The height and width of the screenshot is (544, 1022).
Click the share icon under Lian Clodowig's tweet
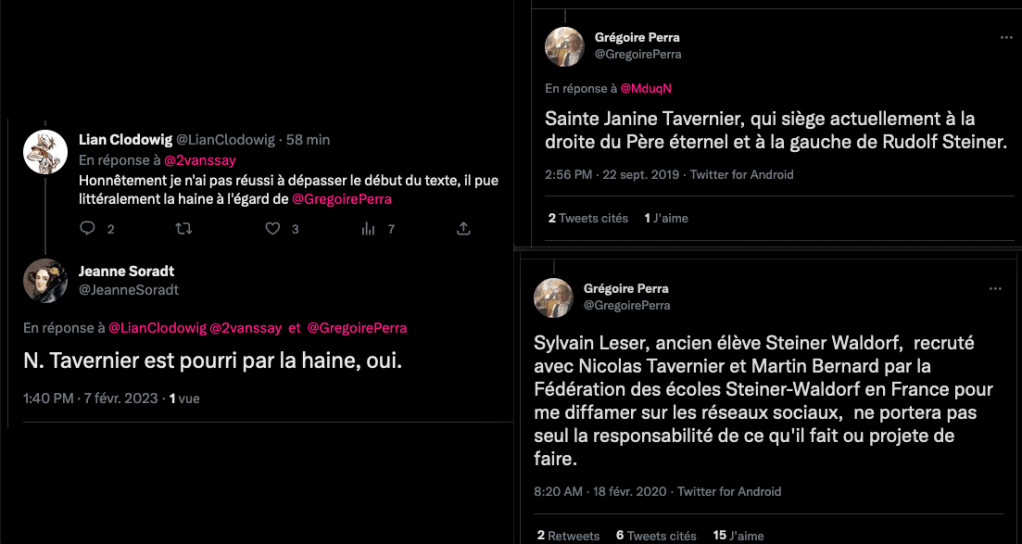(x=463, y=229)
